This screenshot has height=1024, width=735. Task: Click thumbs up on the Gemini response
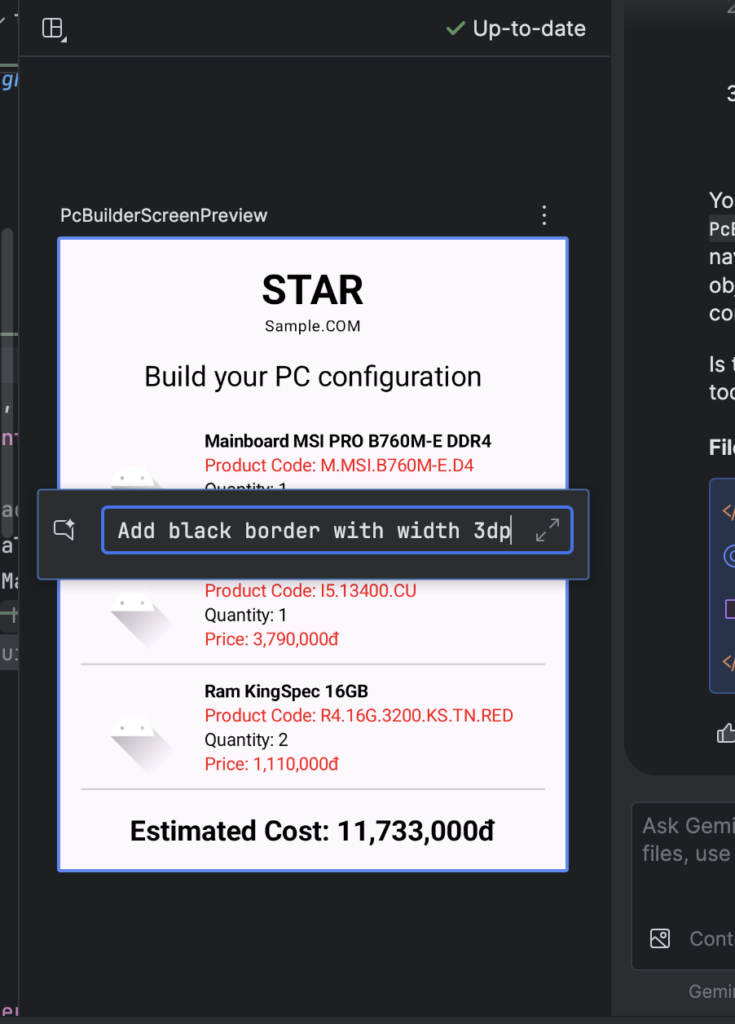pos(726,734)
